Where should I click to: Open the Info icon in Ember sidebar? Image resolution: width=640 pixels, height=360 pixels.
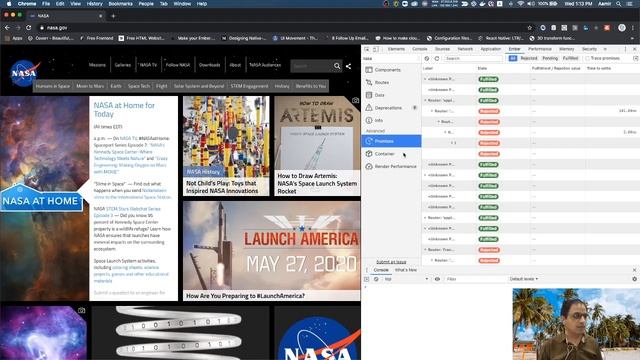click(x=369, y=120)
